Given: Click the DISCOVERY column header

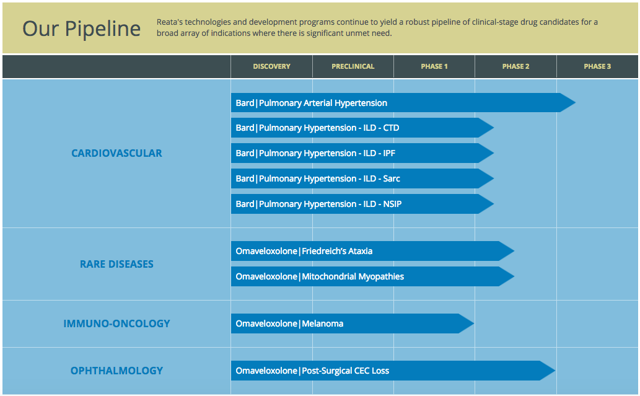Looking at the screenshot, I should pos(271,67).
